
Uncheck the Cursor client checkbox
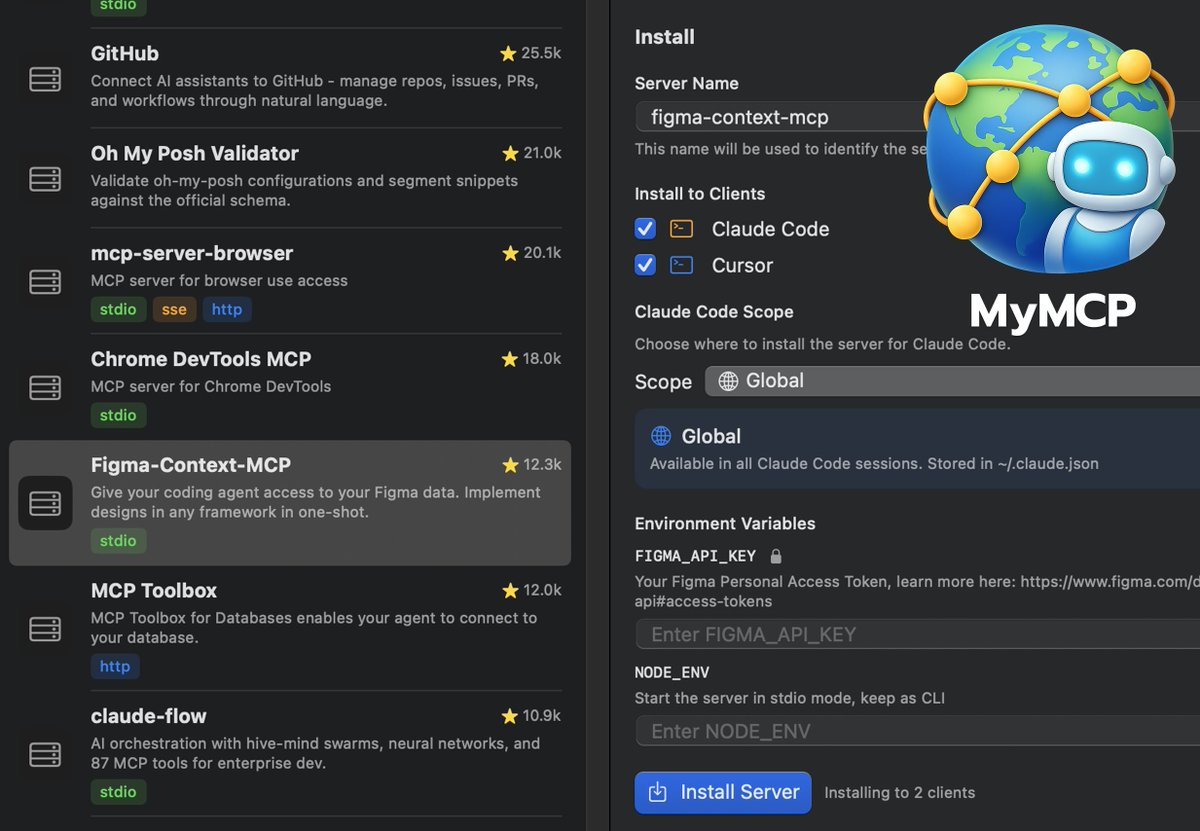click(x=645, y=265)
